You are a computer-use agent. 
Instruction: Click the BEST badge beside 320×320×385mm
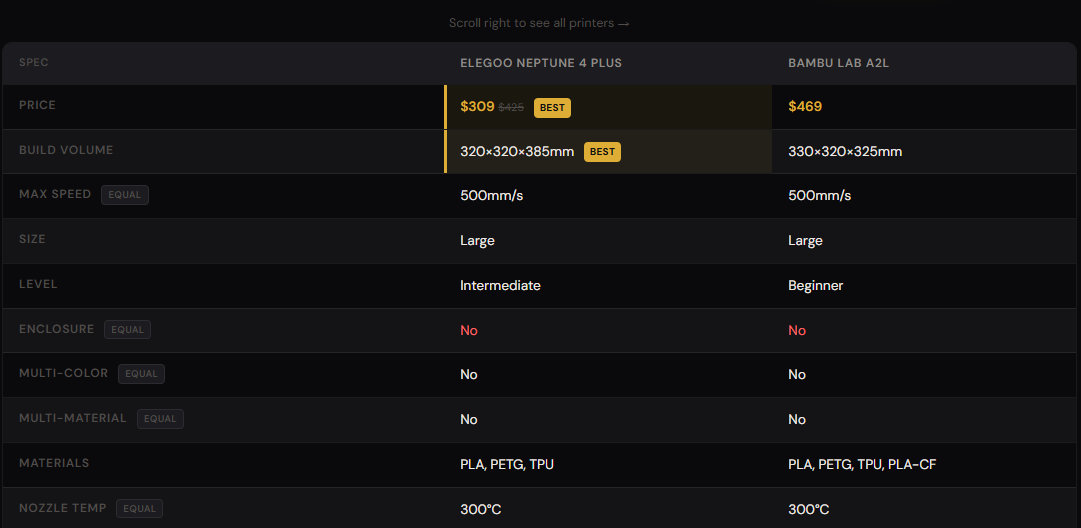click(x=602, y=152)
